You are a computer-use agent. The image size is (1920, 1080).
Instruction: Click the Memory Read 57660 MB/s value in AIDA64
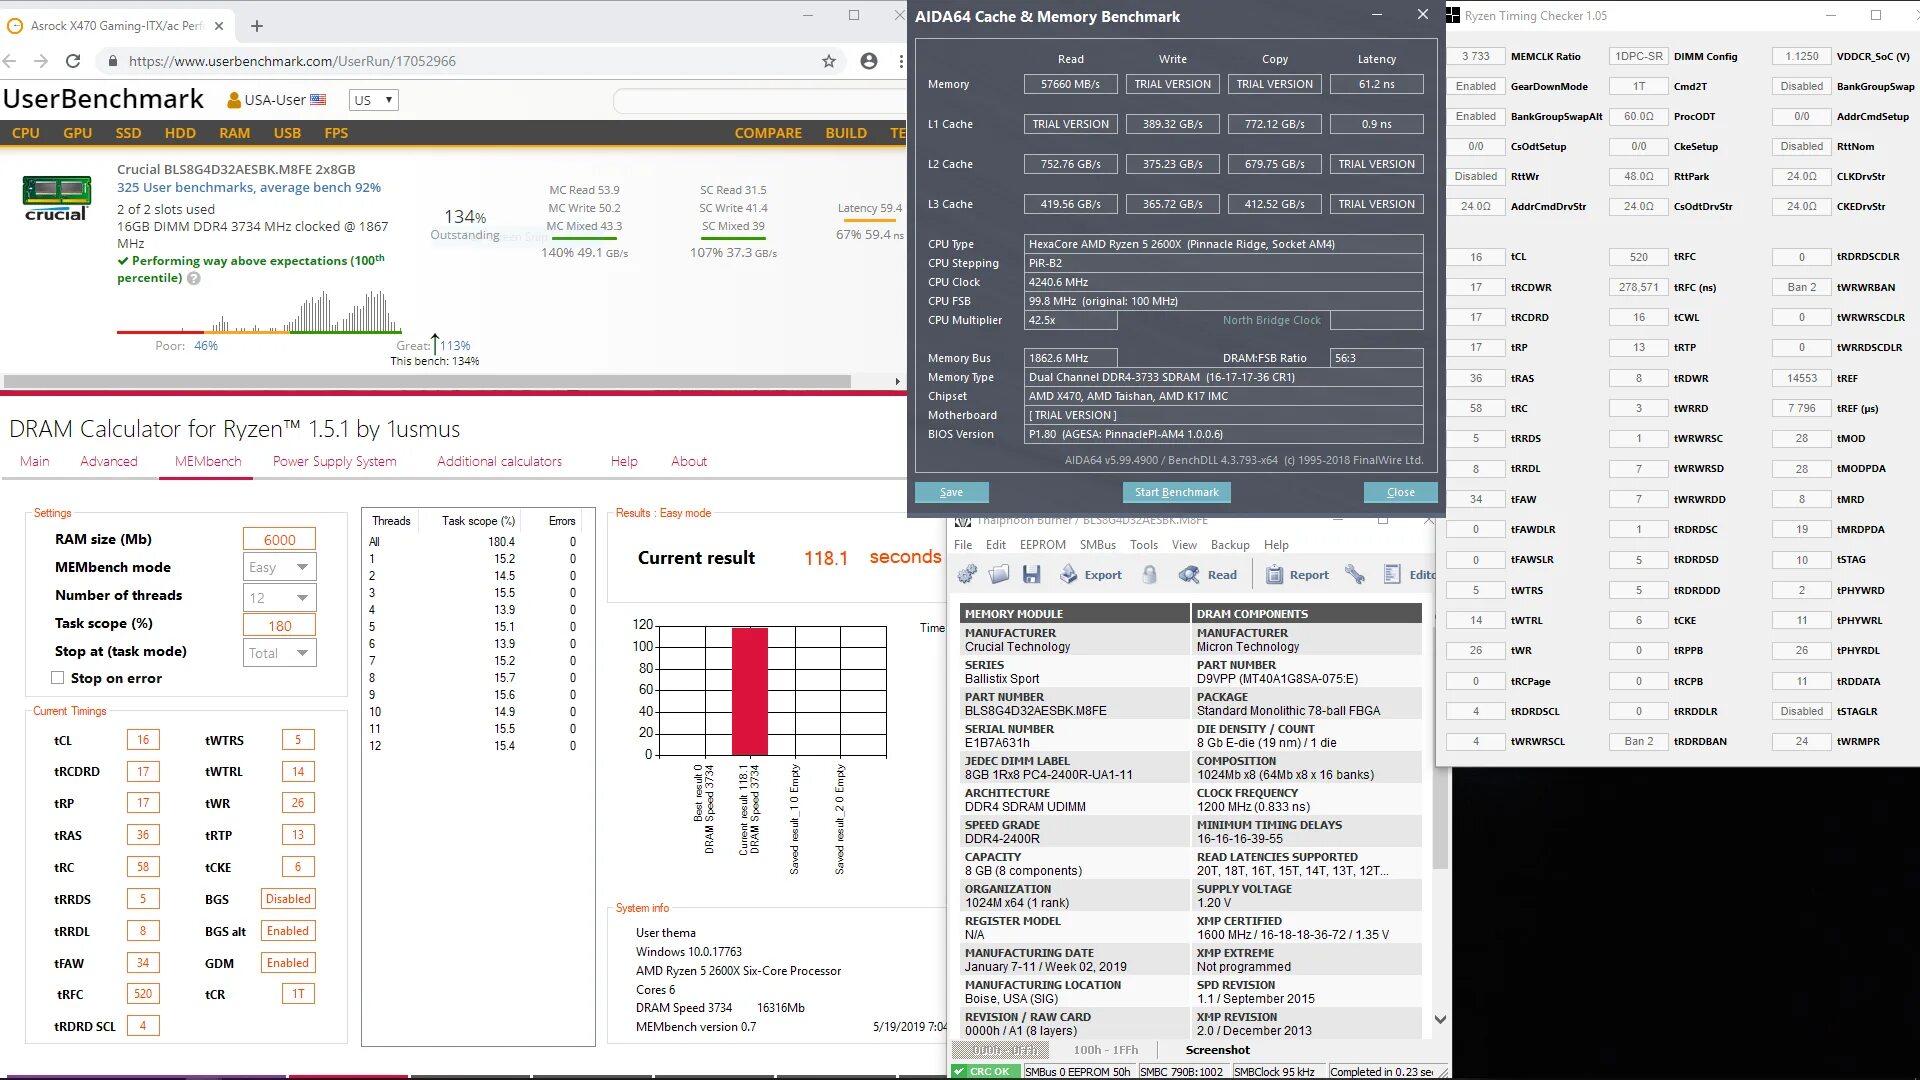pyautogui.click(x=1070, y=84)
